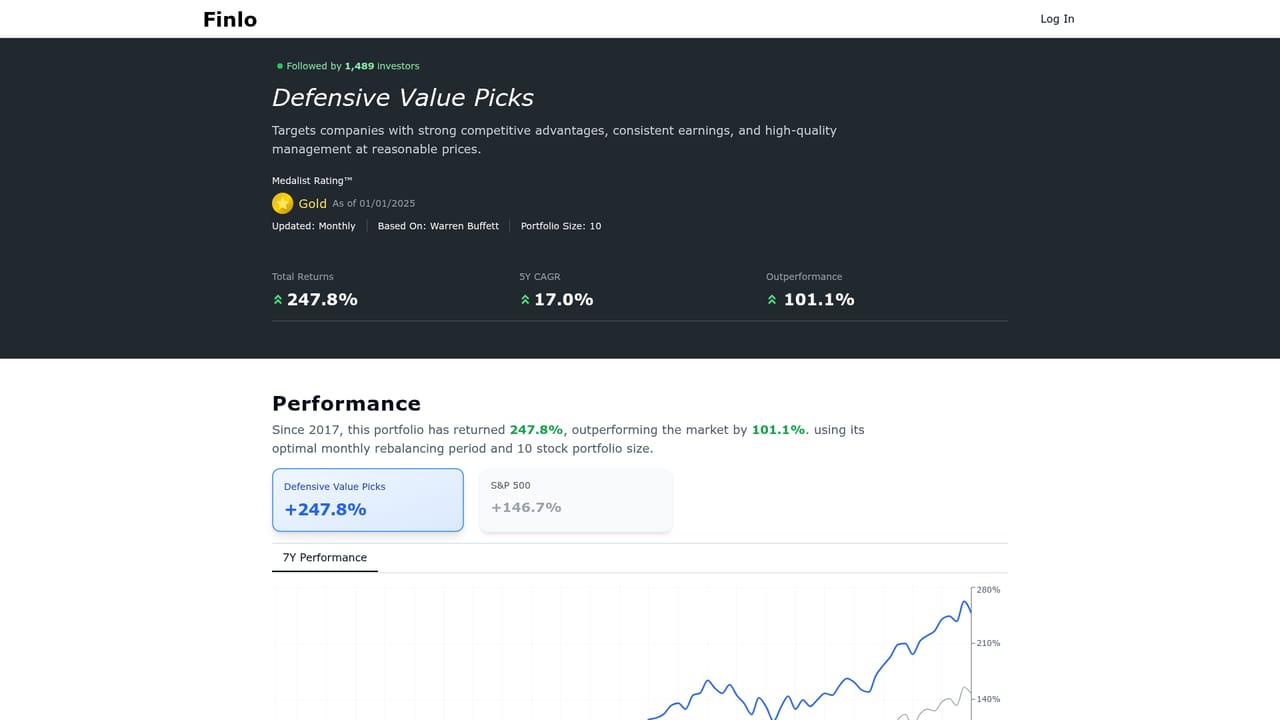Click the green up-arrows beside 247.8% Total Returns
Screen dimensions: 1280x720
[278, 300]
